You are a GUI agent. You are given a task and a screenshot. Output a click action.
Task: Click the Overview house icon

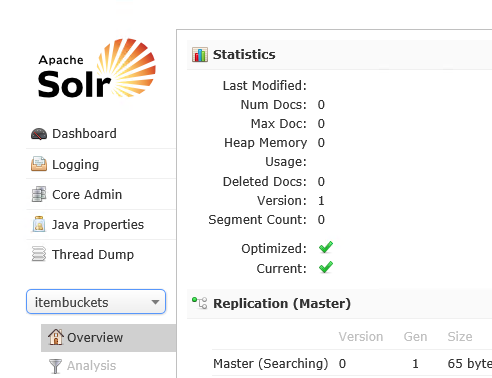pos(56,337)
